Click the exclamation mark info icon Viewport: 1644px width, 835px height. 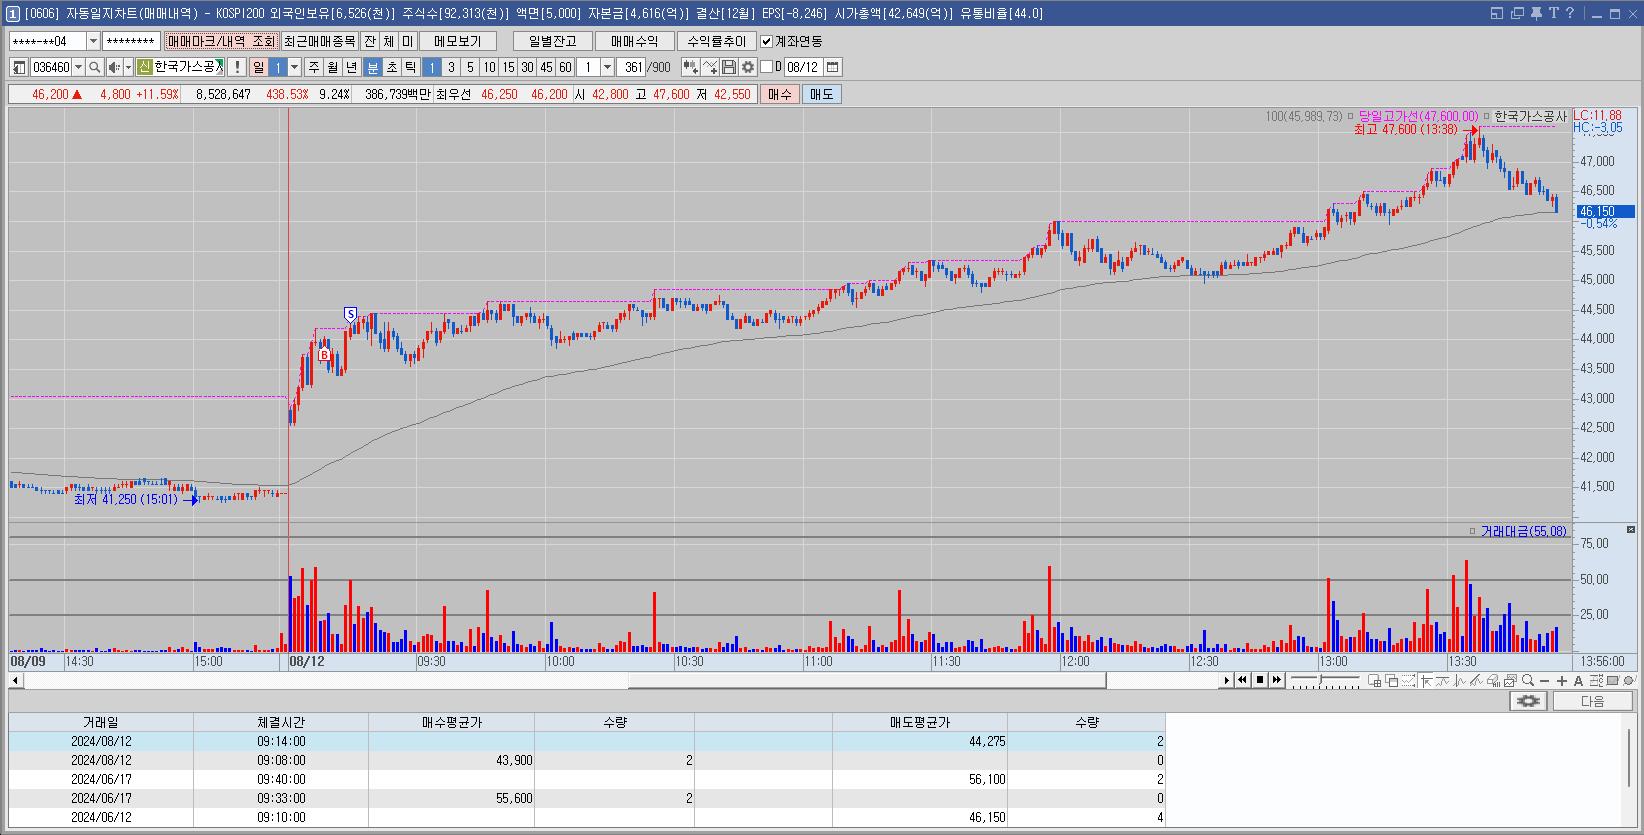click(x=236, y=67)
